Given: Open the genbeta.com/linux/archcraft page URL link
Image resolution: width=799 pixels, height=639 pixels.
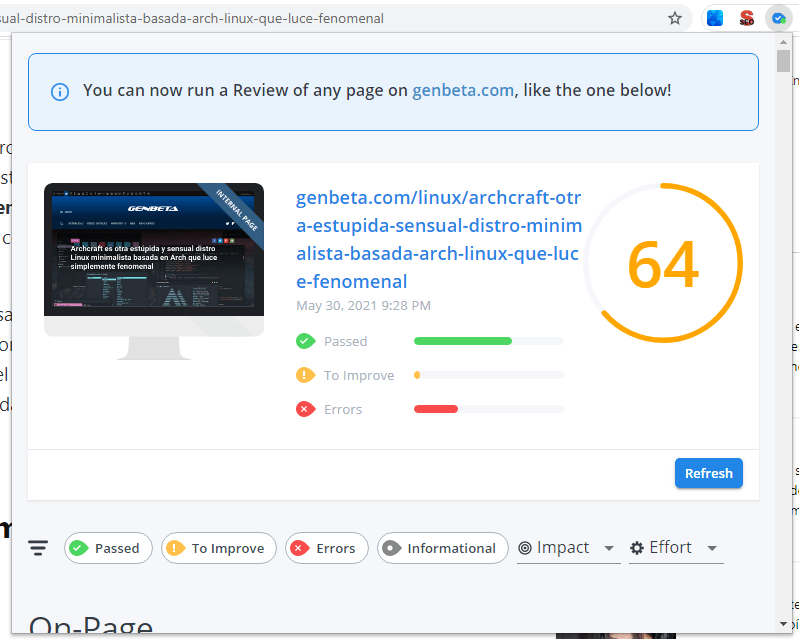Looking at the screenshot, I should coord(439,239).
